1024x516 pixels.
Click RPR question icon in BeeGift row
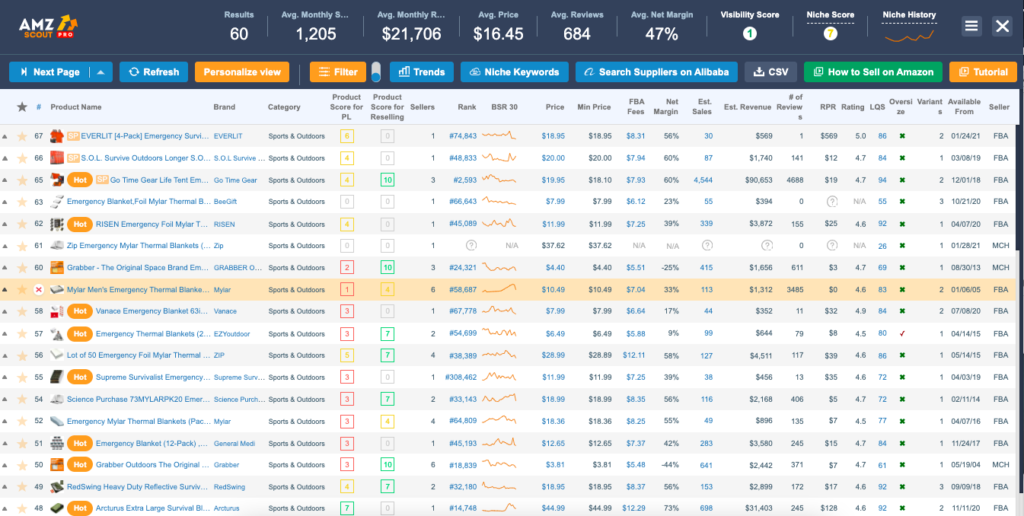831,202
